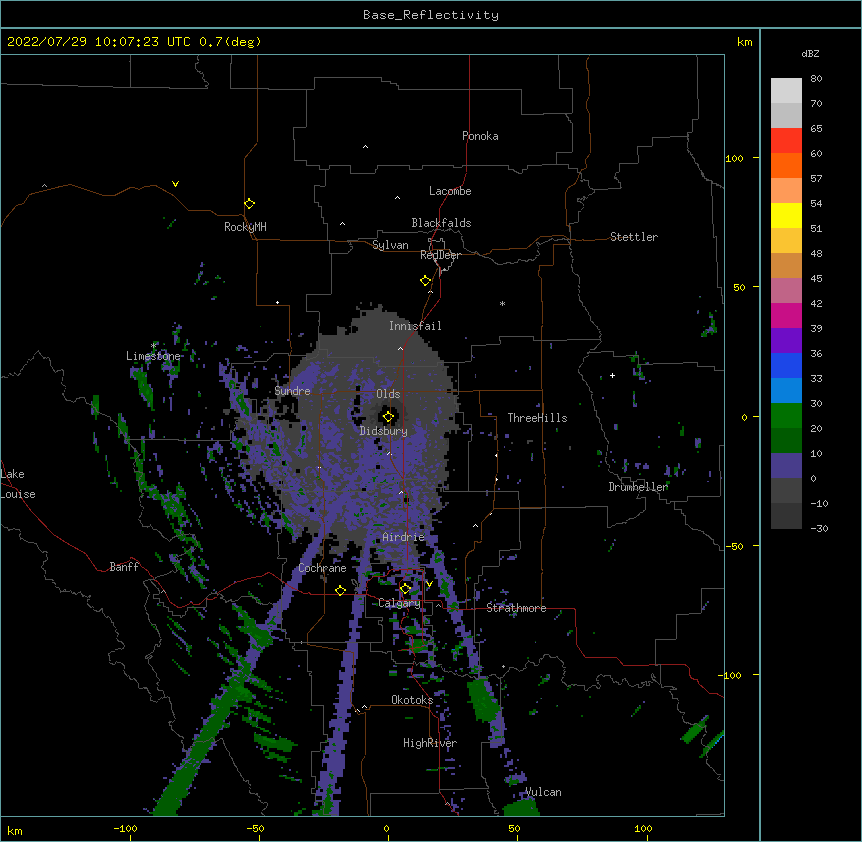
Task: Click the green 20-30 dBZ legend swatch
Action: pos(786,416)
